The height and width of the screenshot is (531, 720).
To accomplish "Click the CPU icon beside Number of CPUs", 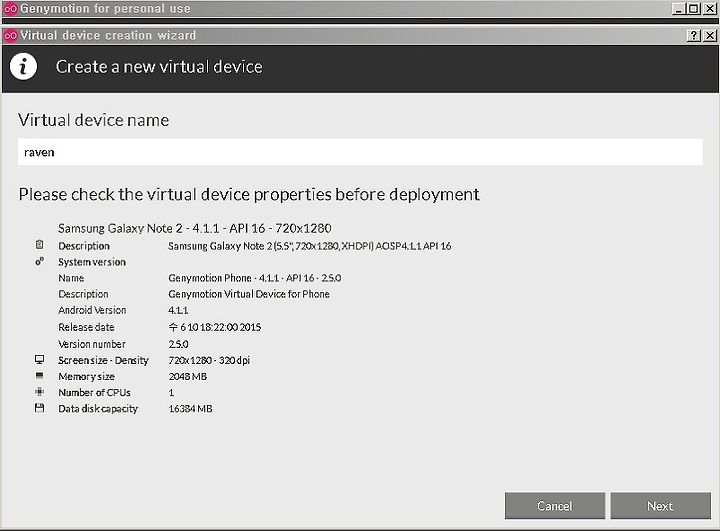I will pyautogui.click(x=39, y=392).
